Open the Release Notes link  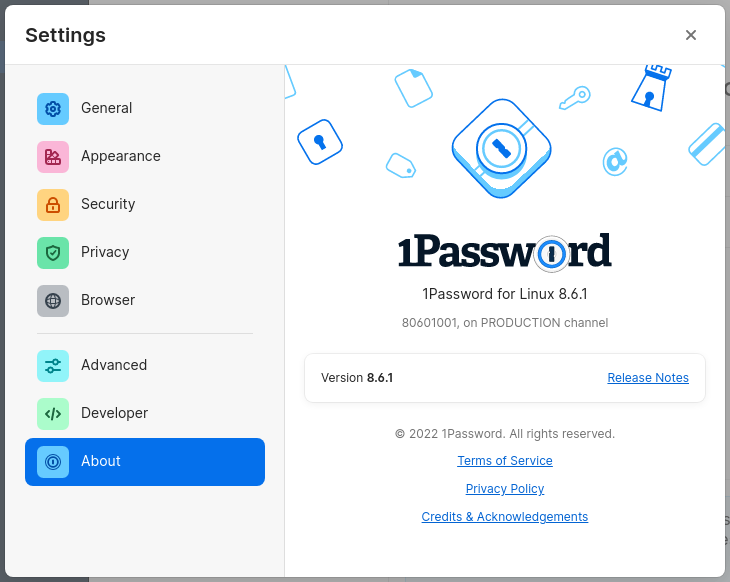[648, 378]
